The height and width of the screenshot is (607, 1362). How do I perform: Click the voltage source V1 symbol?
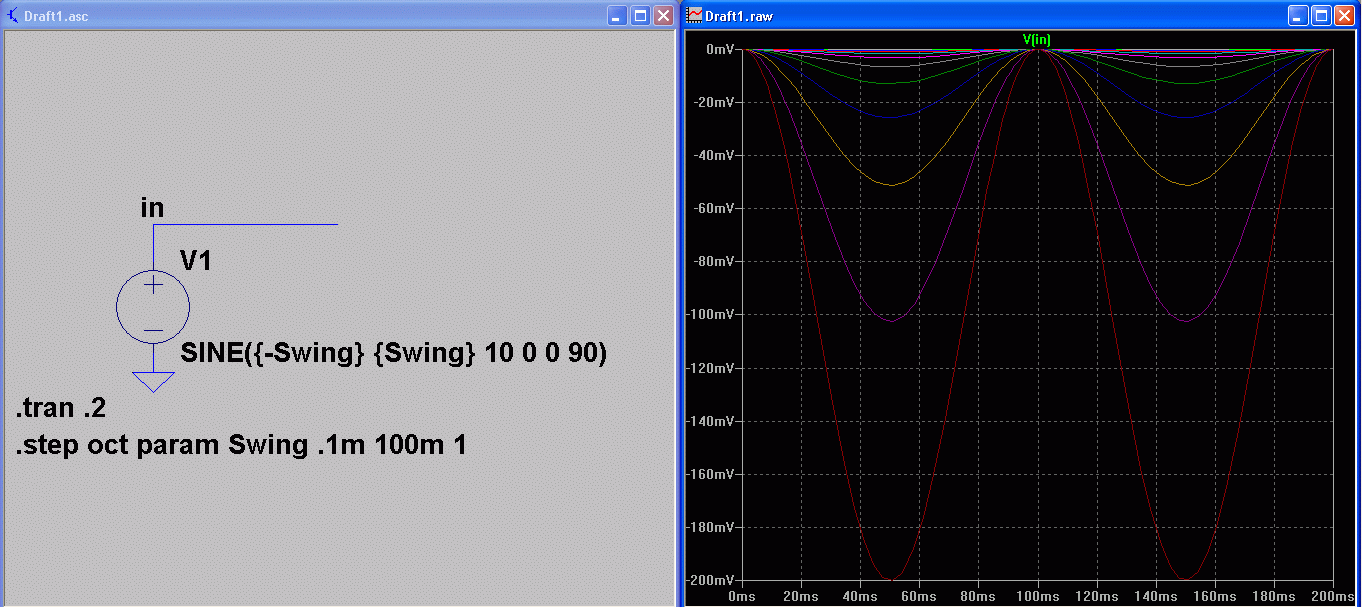[x=153, y=307]
